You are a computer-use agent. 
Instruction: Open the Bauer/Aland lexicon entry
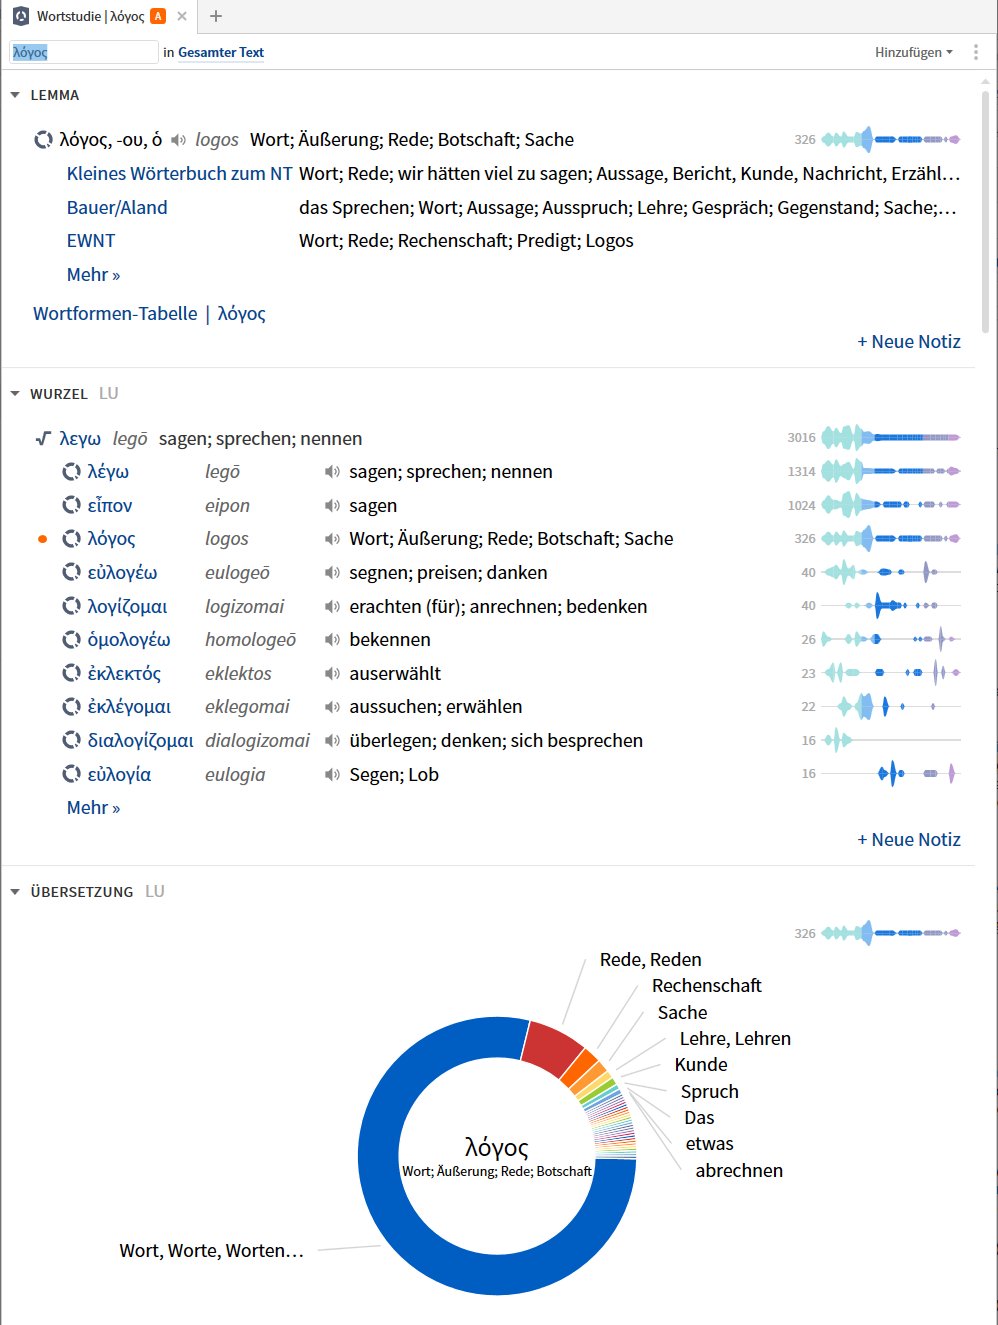(117, 208)
